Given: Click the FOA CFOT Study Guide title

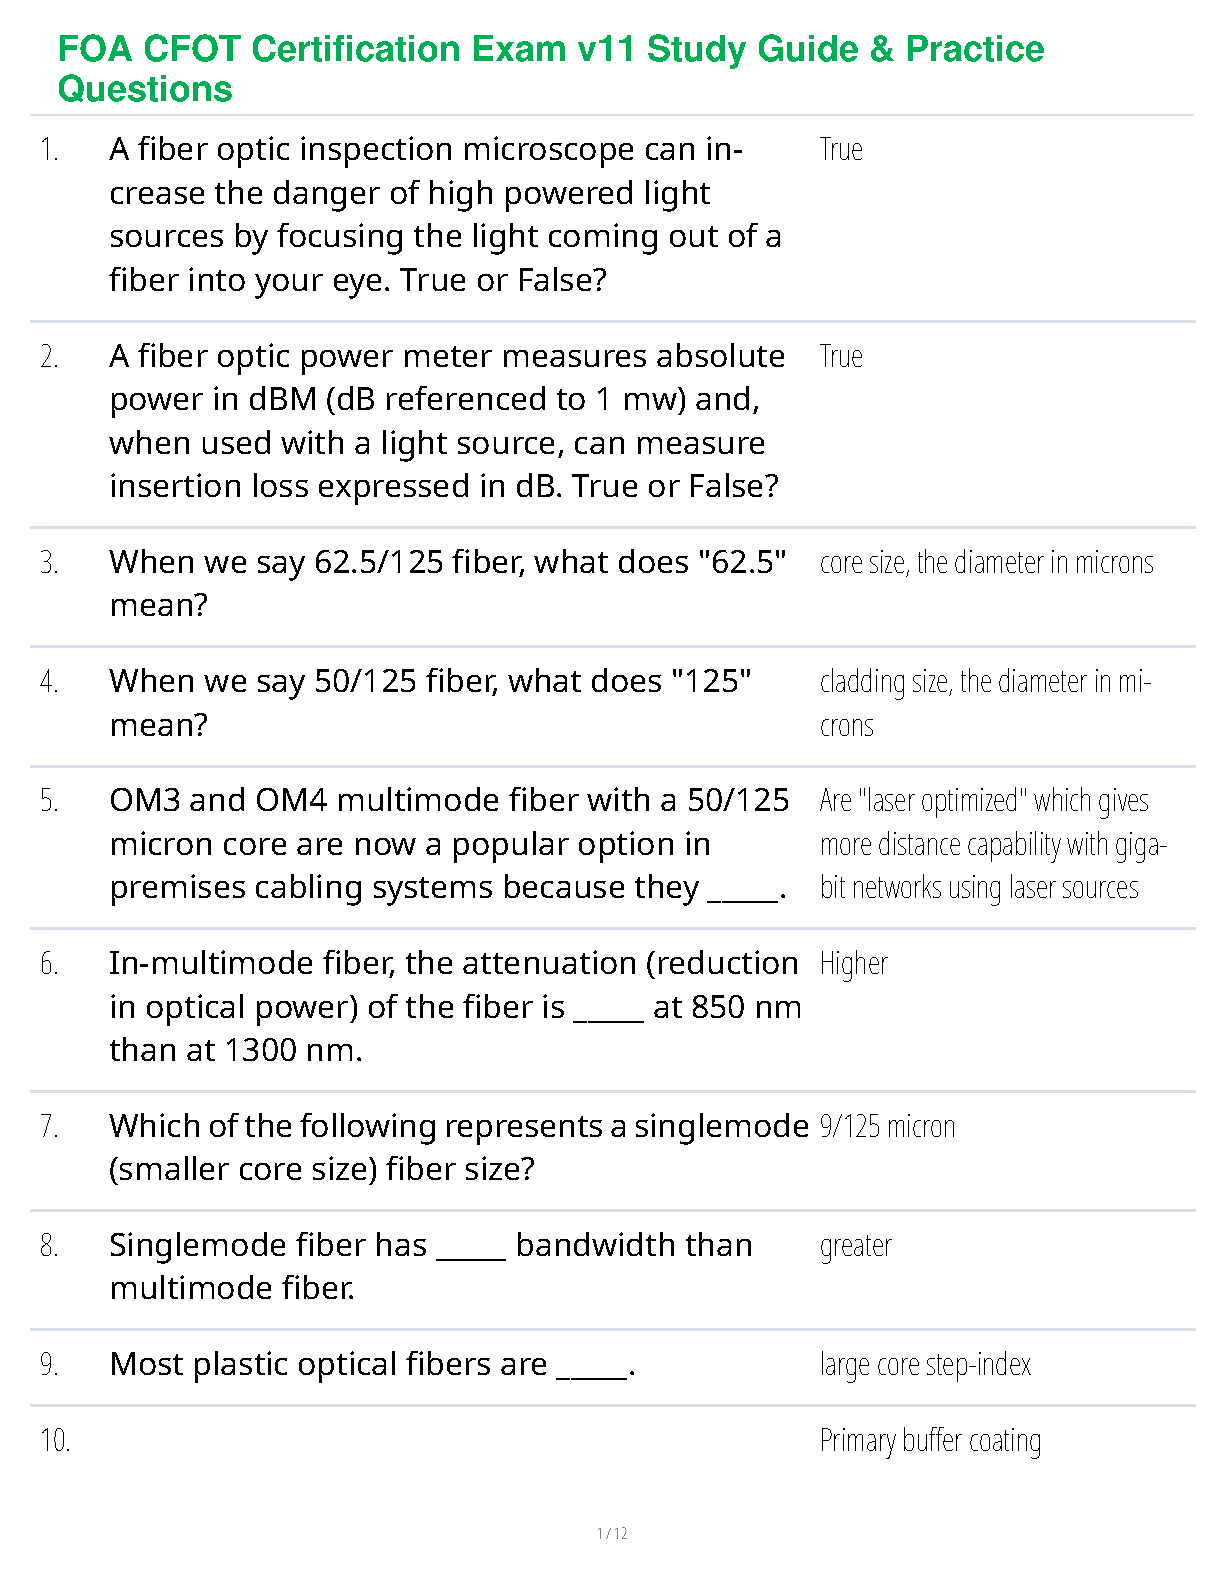Looking at the screenshot, I should 551,68.
